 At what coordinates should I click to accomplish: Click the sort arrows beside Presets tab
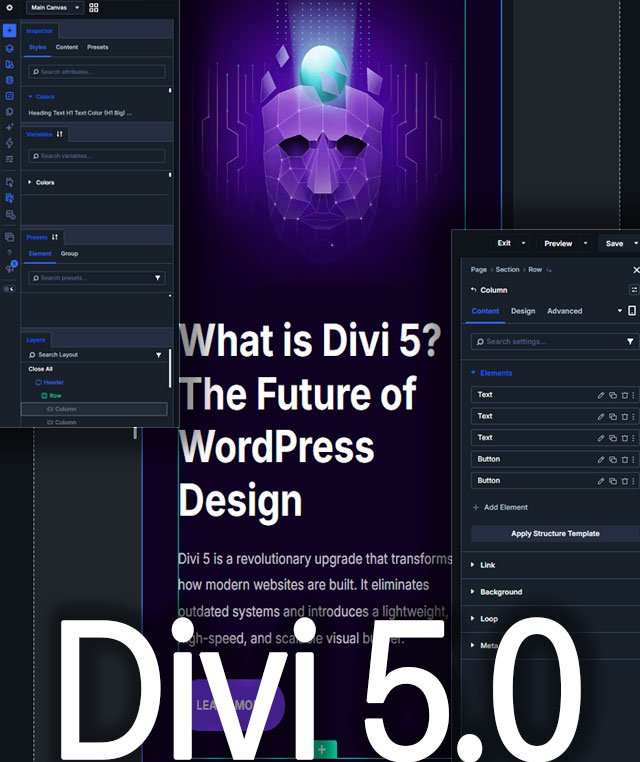point(54,237)
